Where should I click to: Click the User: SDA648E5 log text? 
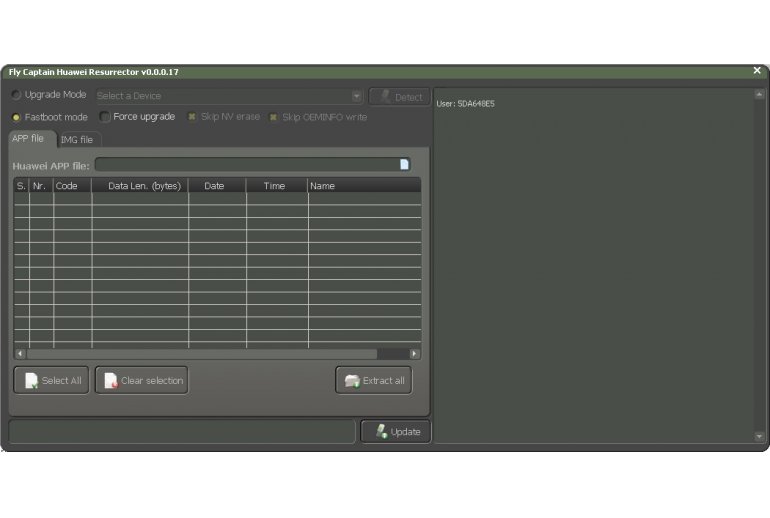point(466,104)
